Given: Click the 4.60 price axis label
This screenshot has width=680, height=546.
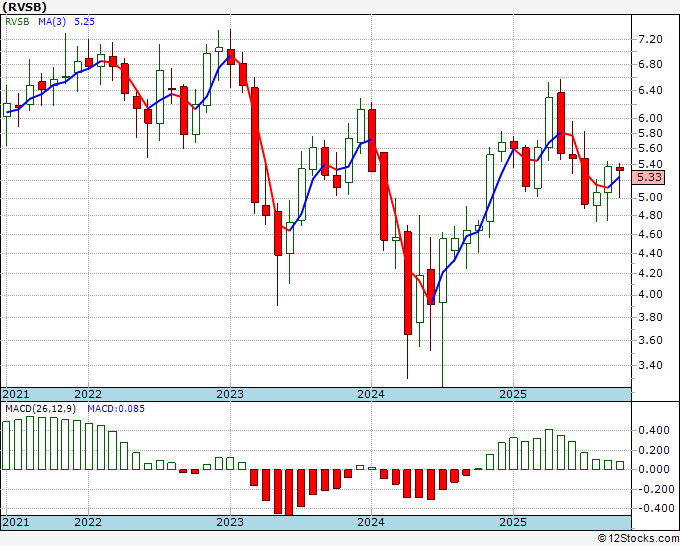Looking at the screenshot, I should pos(650,234).
